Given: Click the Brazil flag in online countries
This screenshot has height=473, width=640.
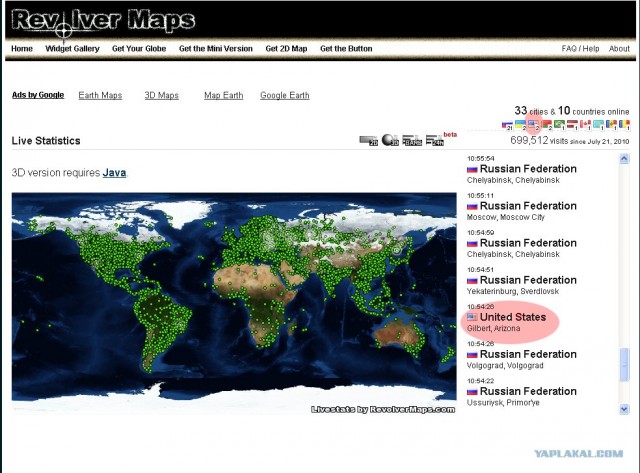Looking at the screenshot, I should tap(560, 124).
